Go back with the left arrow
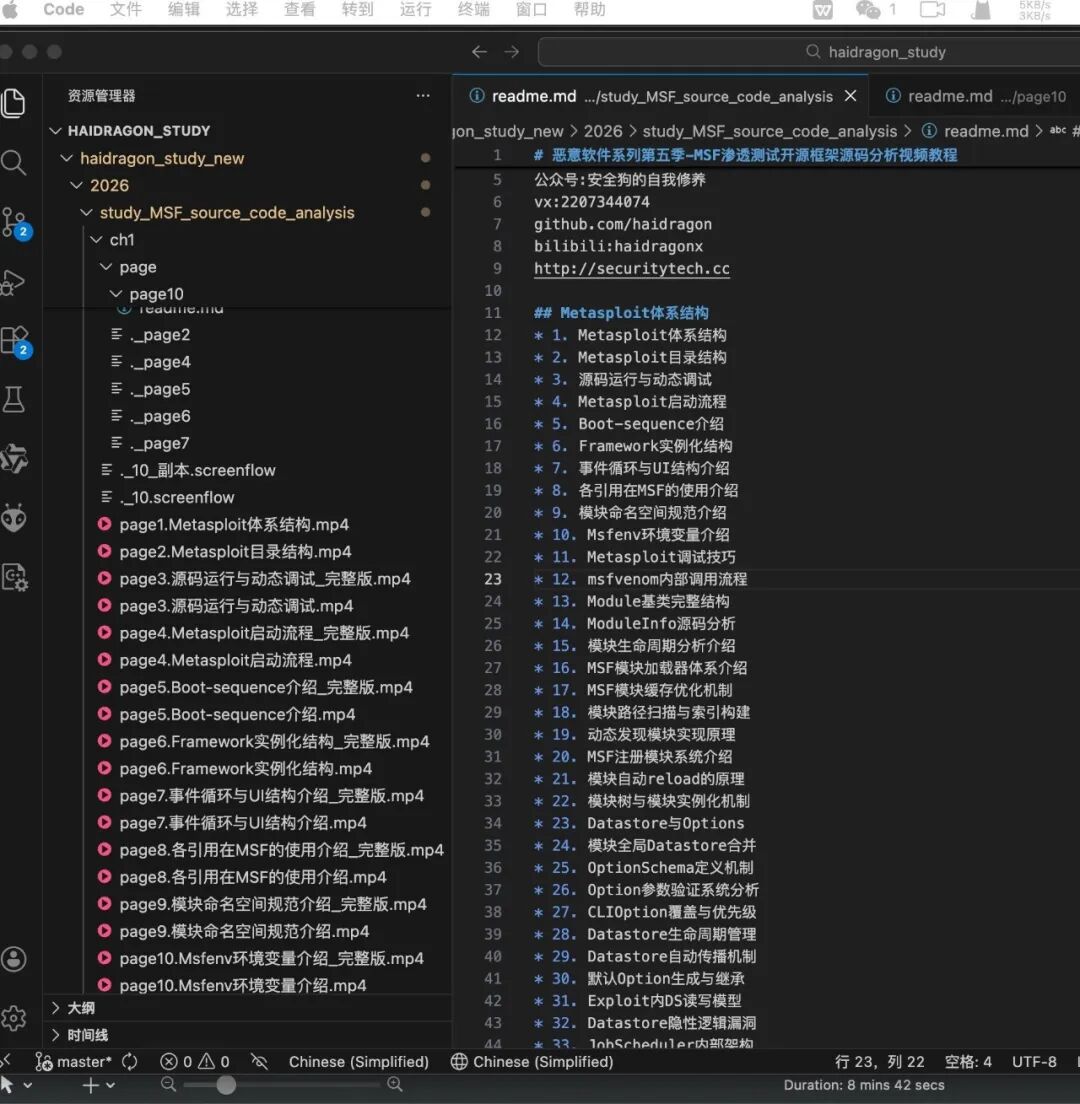 pos(479,51)
